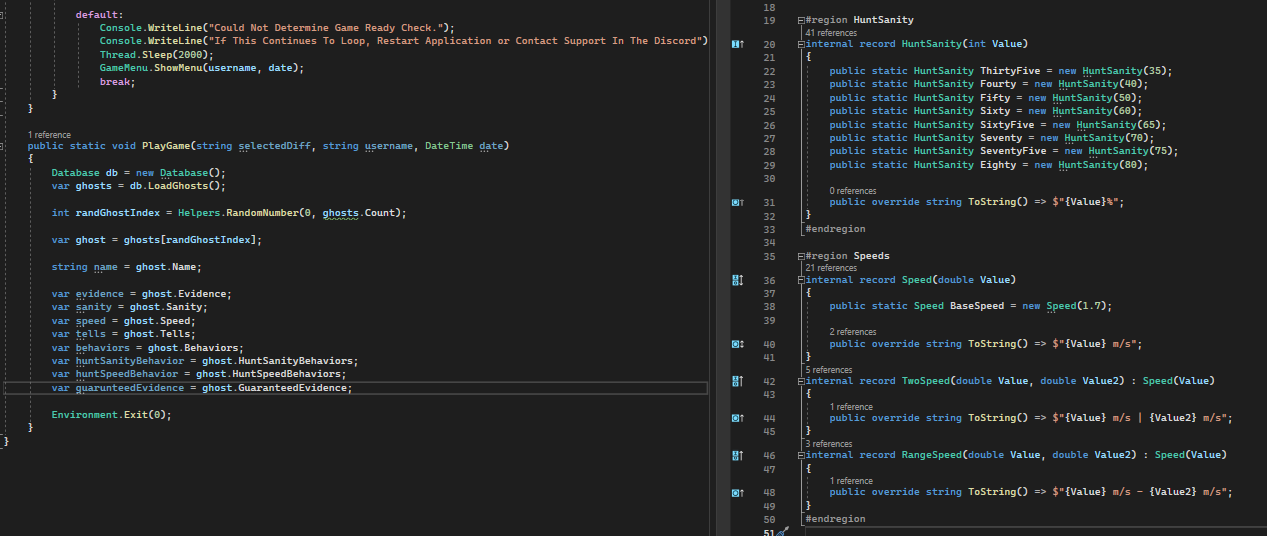This screenshot has width=1267, height=536.
Task: Click the default: case label
Action: pyautogui.click(x=100, y=15)
